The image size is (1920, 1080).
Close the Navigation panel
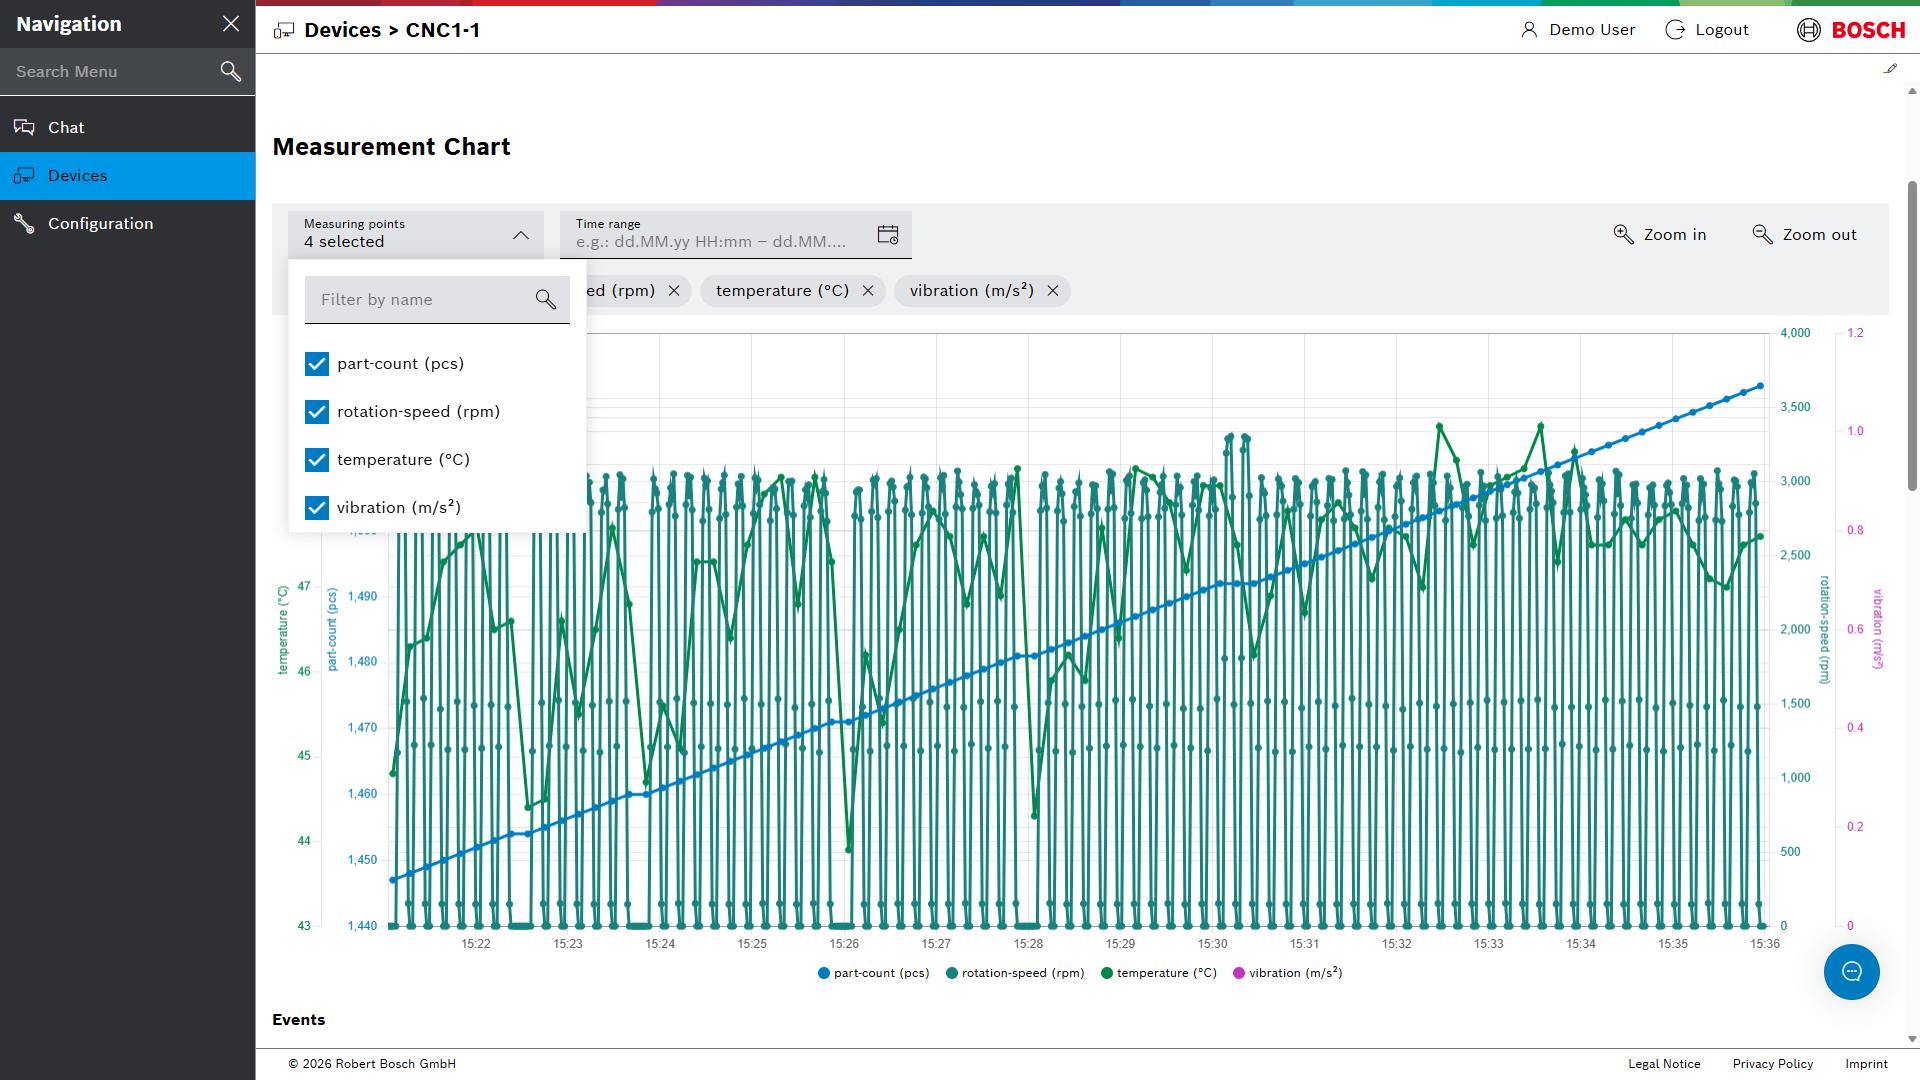pos(231,24)
